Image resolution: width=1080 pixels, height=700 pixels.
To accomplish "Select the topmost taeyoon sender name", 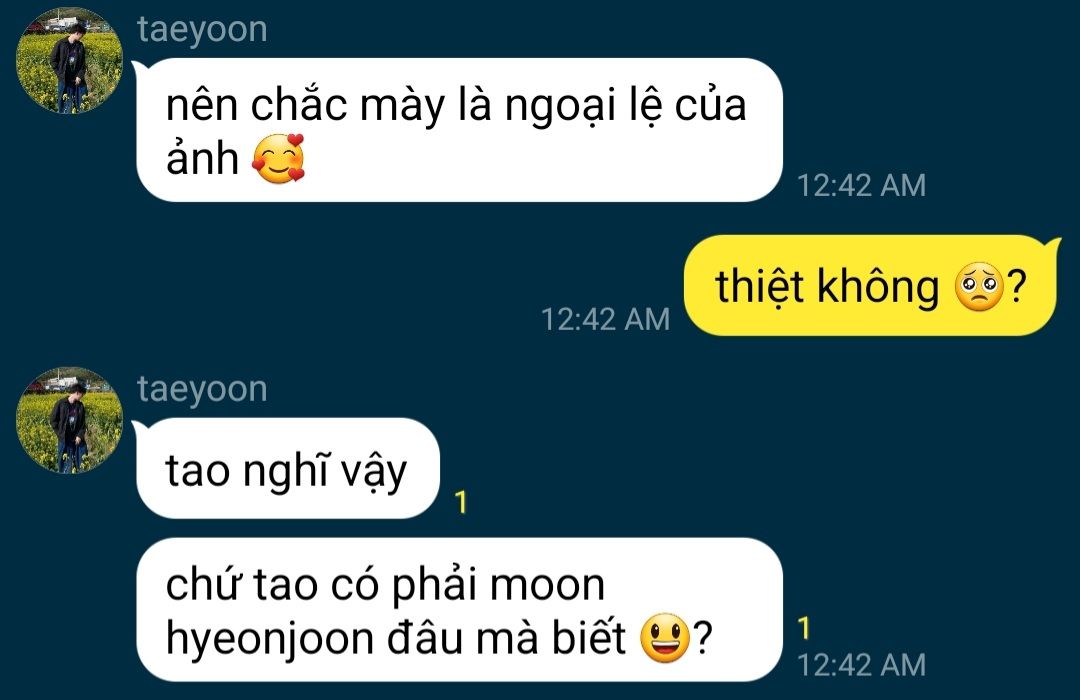I will [202, 30].
